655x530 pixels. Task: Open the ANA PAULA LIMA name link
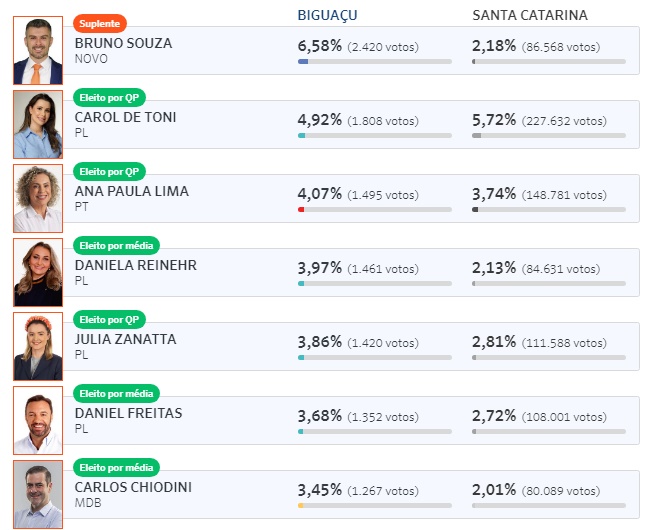tap(131, 191)
